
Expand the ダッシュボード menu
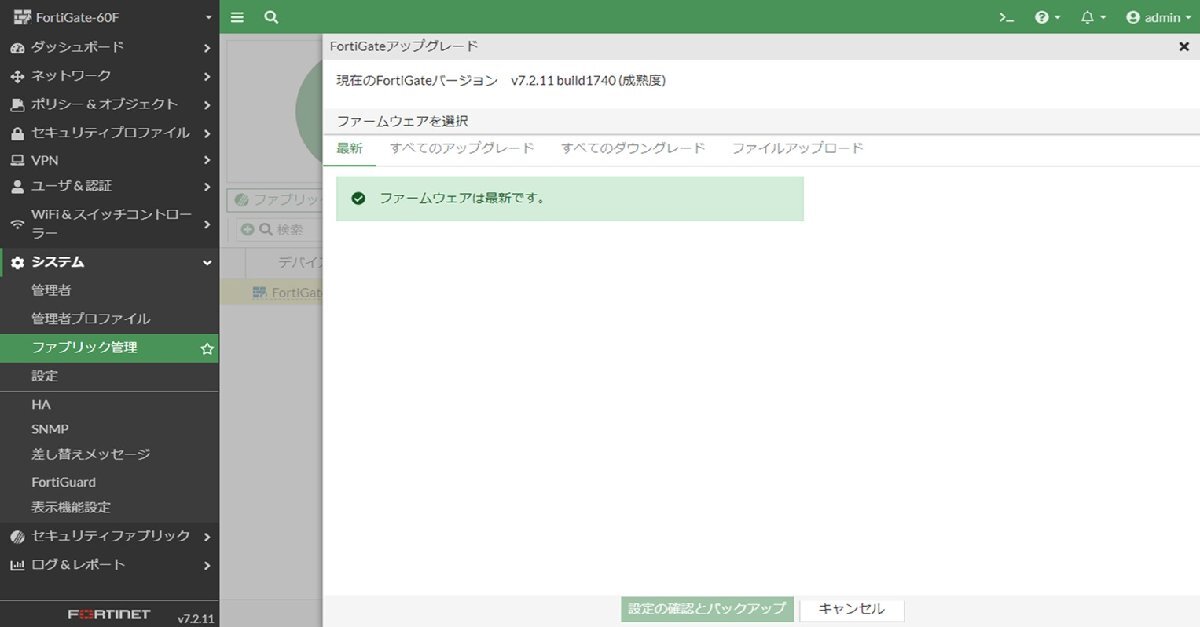pos(108,47)
